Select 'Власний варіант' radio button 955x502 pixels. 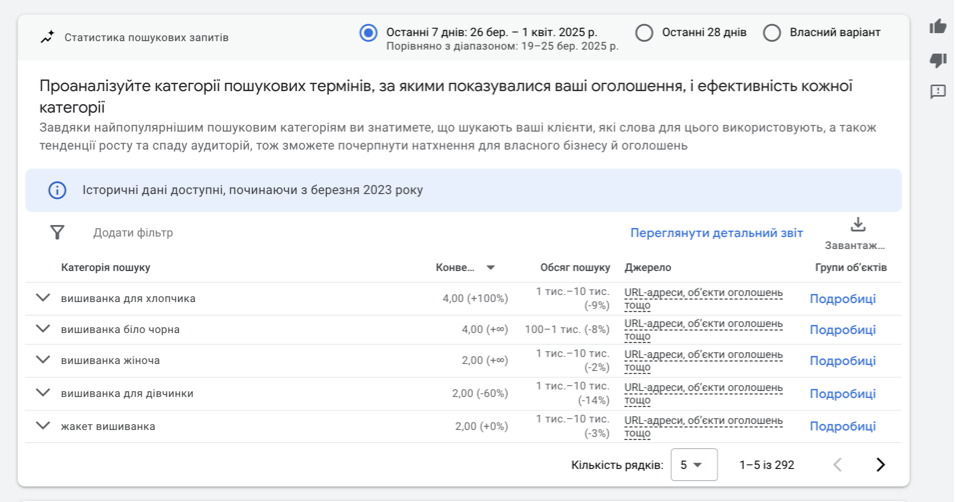(x=772, y=33)
